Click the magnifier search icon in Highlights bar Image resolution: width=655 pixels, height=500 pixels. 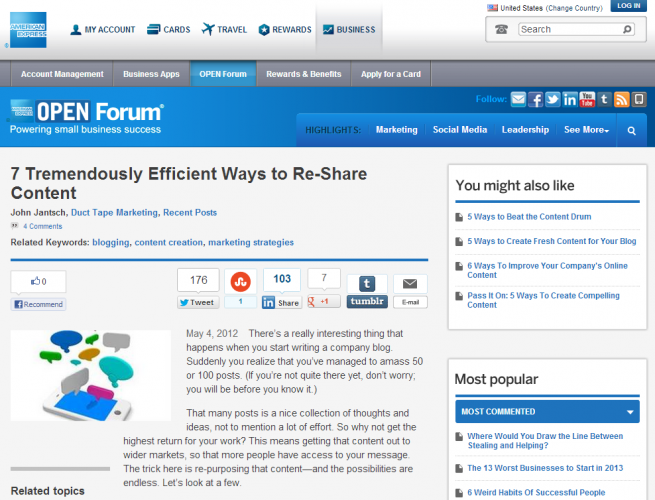pos(631,130)
